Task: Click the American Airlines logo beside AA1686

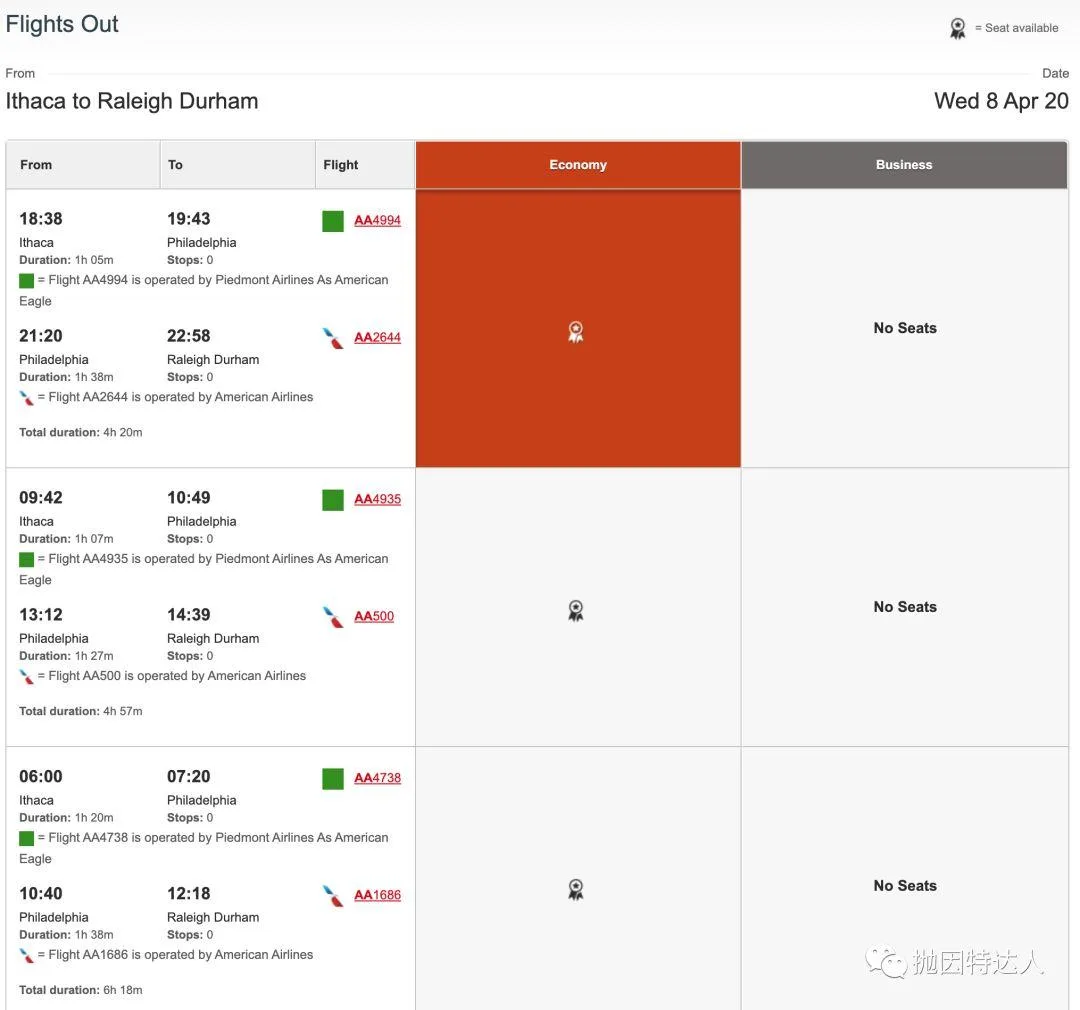Action: tap(333, 896)
